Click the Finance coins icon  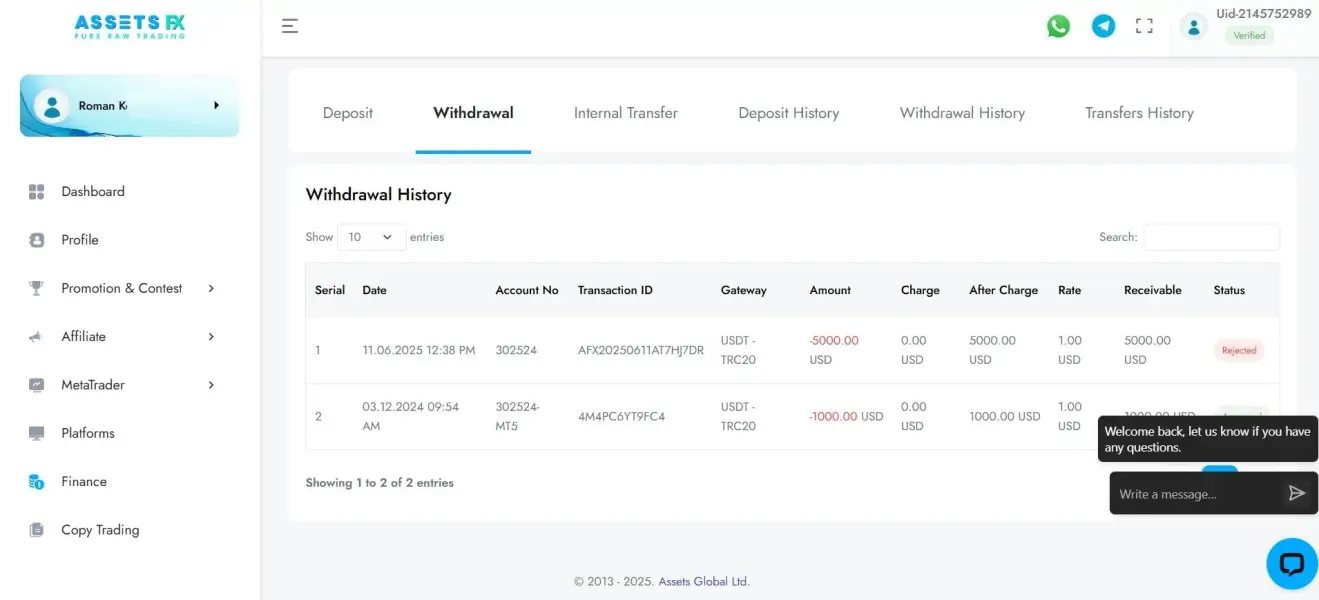37,482
